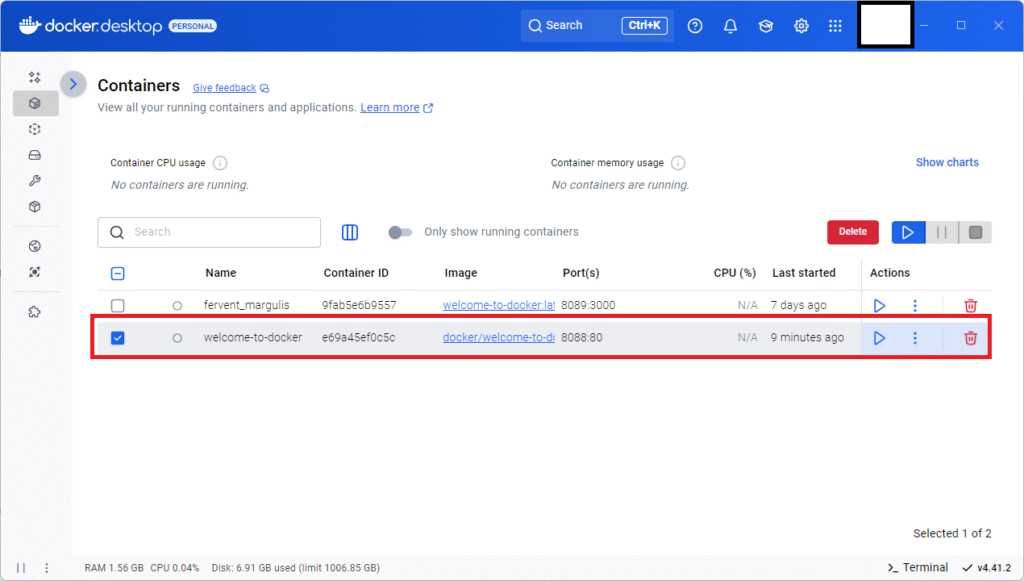1024x581 pixels.
Task: Click CPU usage info icon
Action: 220,163
